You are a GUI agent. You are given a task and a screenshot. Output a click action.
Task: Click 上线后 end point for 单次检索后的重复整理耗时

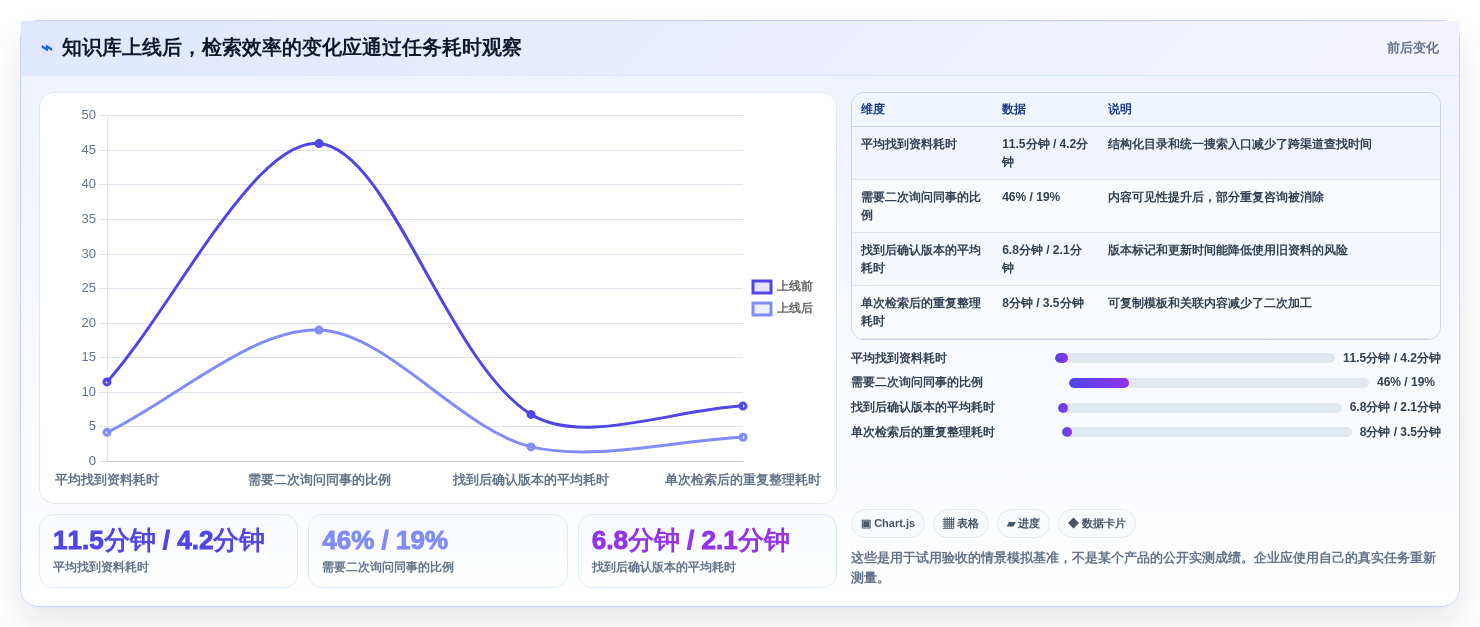(x=743, y=437)
